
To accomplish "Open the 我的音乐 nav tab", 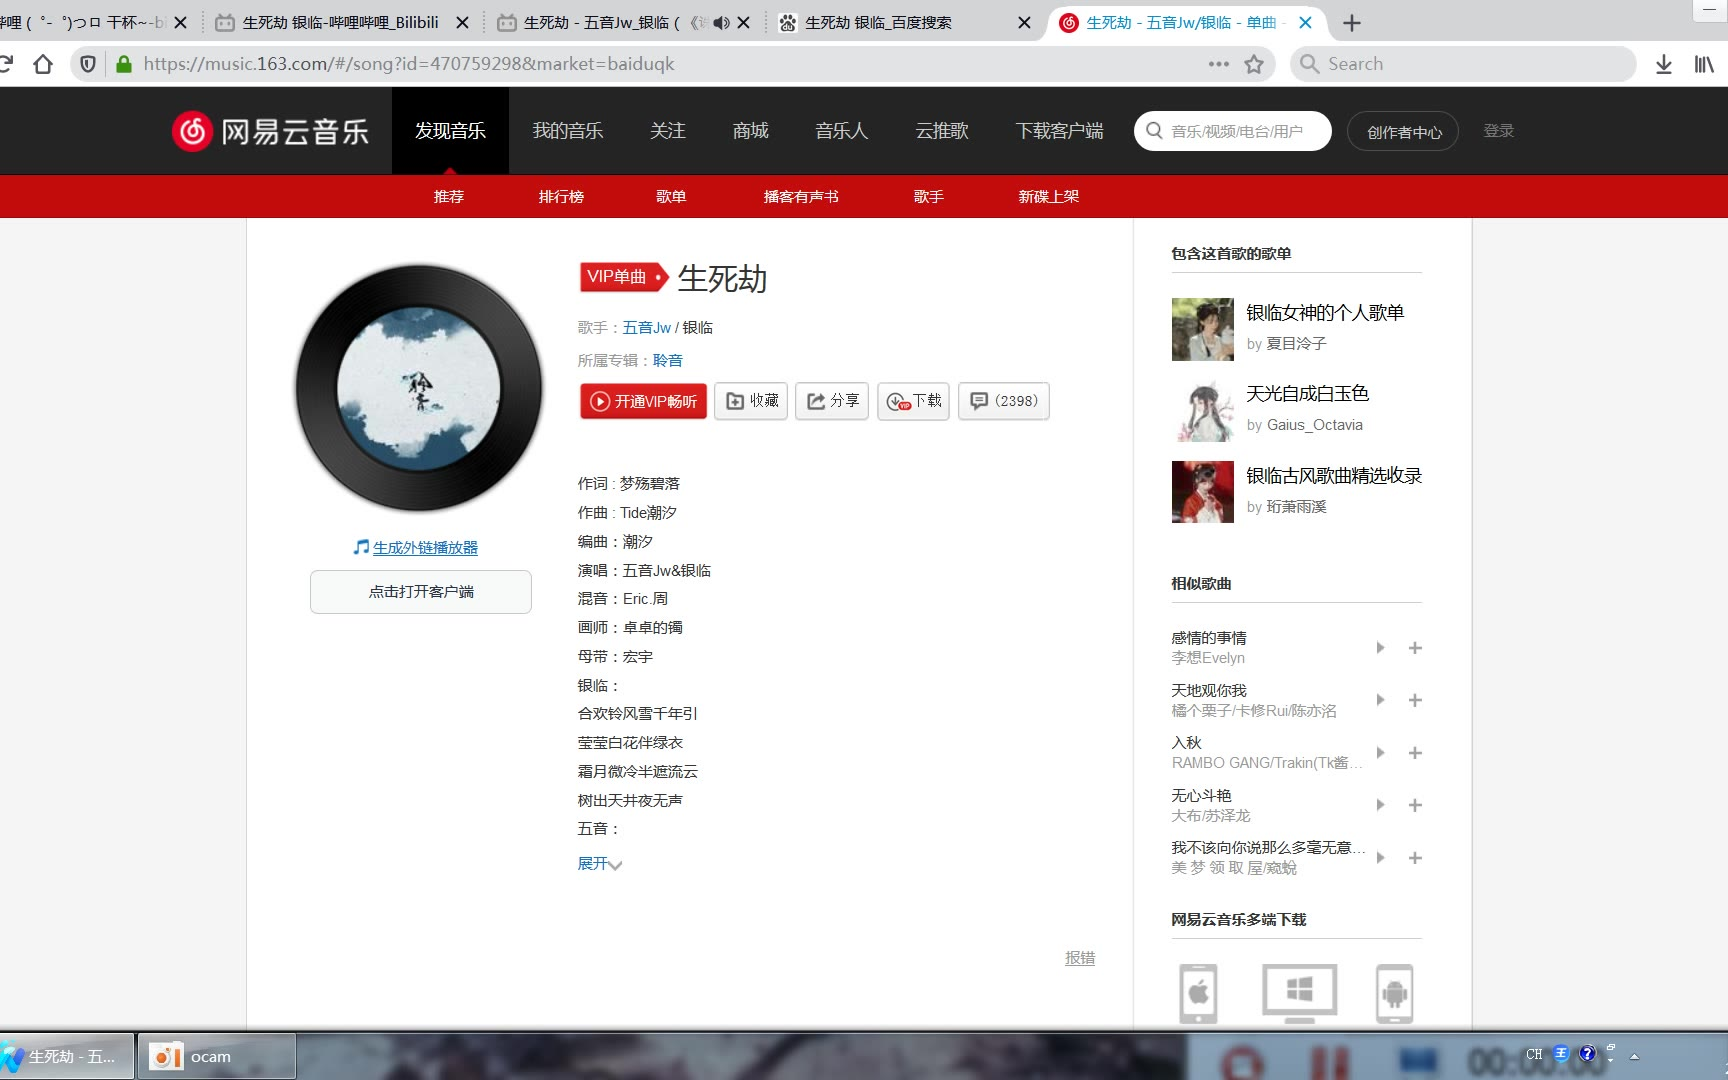I will tap(568, 131).
